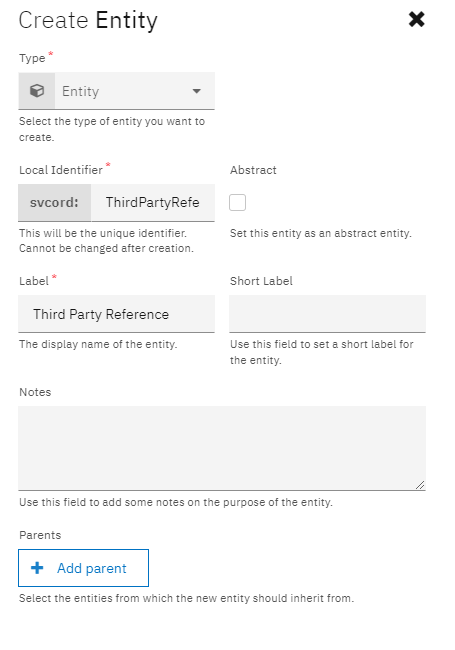Click the Add parent button
Image resolution: width=455 pixels, height=650 pixels.
point(83,568)
